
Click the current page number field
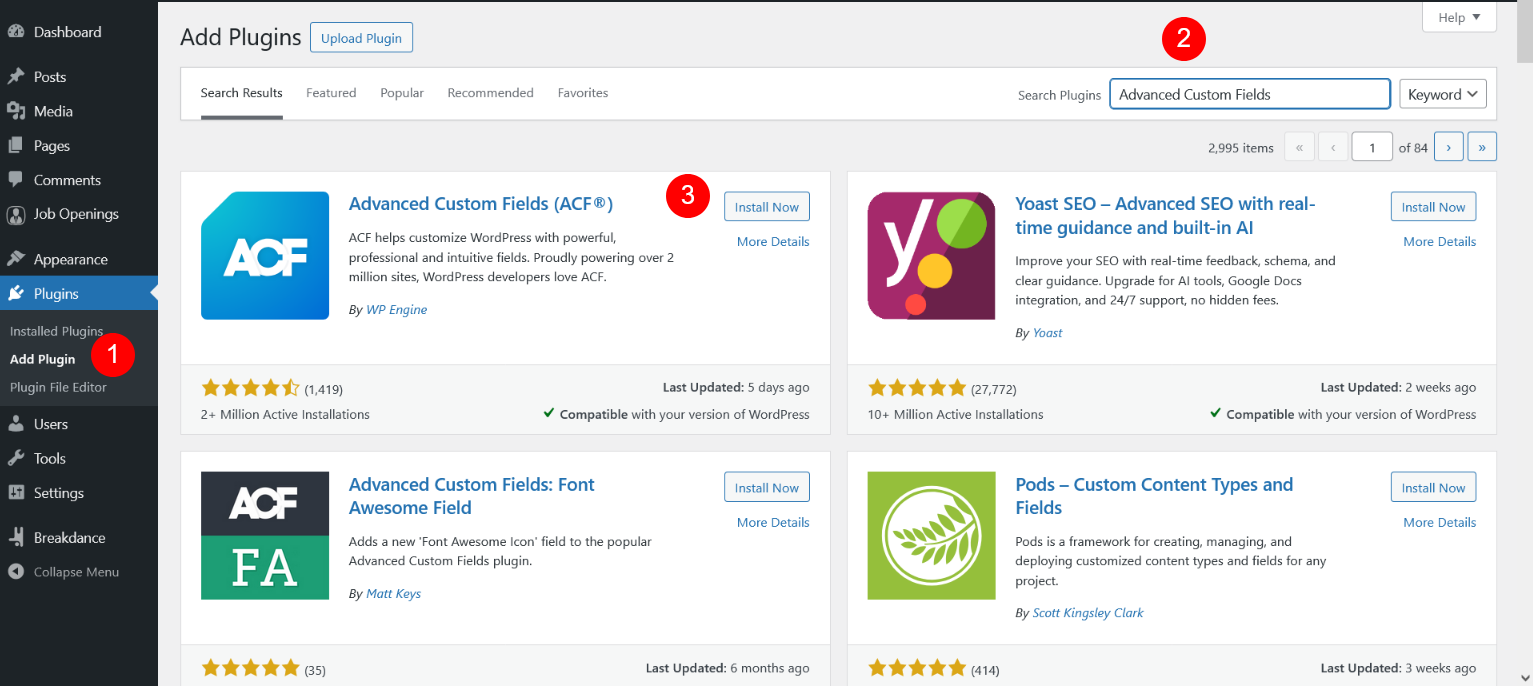(1372, 147)
